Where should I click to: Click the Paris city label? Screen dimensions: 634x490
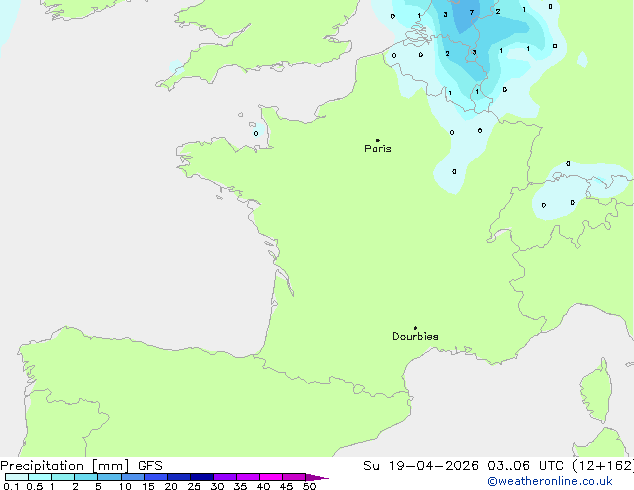pyautogui.click(x=378, y=149)
